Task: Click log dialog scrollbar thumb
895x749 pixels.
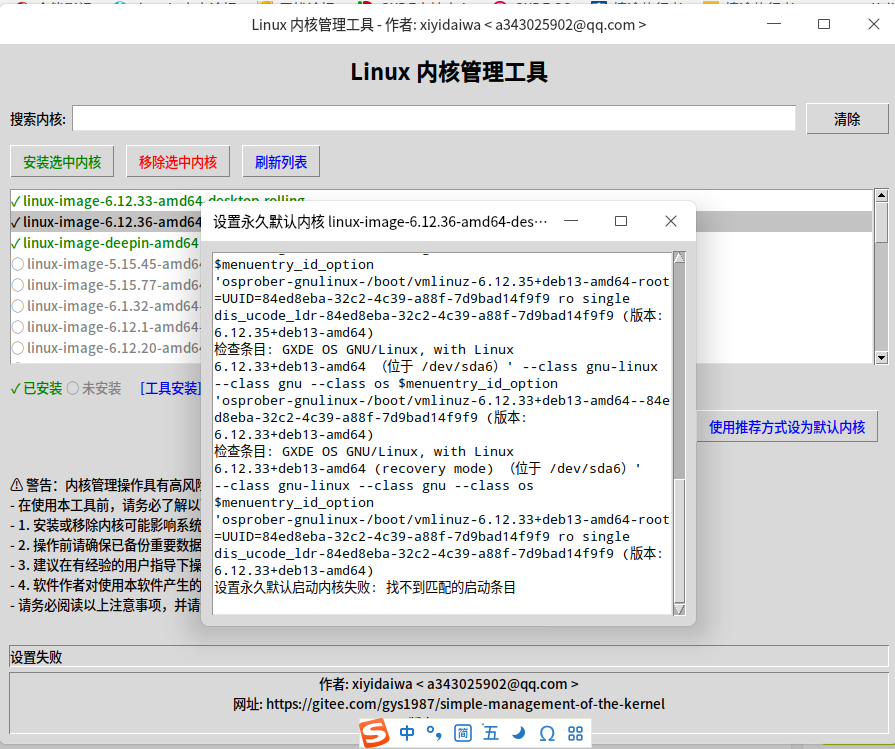Action: click(x=679, y=541)
